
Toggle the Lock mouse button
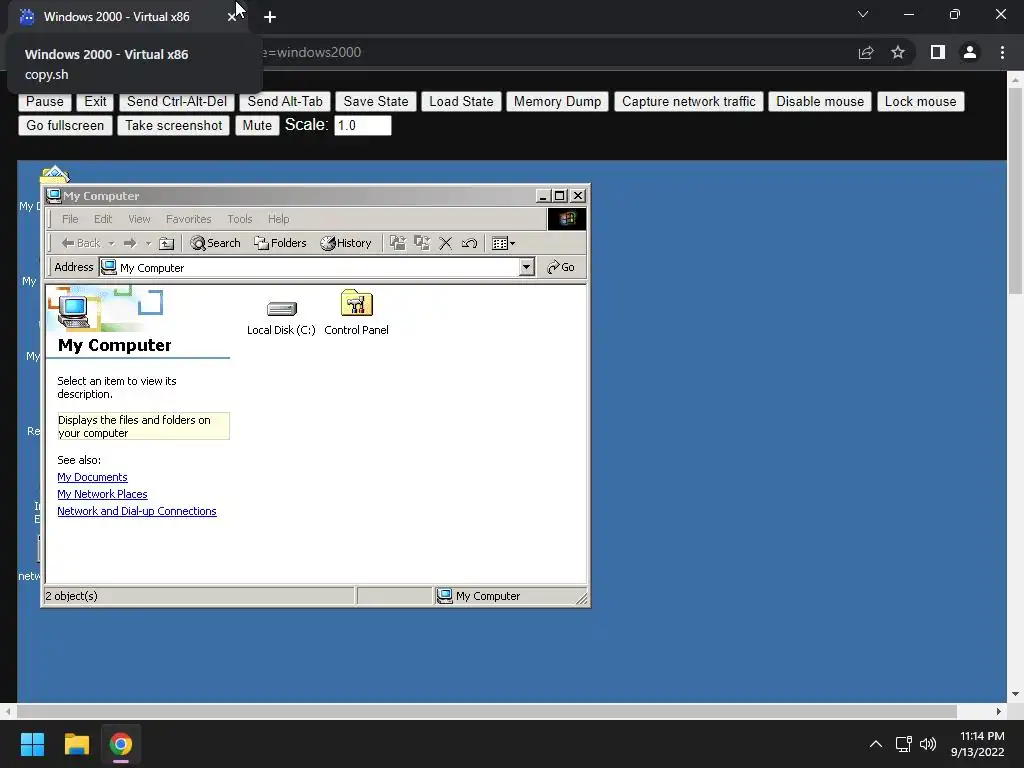click(x=921, y=102)
